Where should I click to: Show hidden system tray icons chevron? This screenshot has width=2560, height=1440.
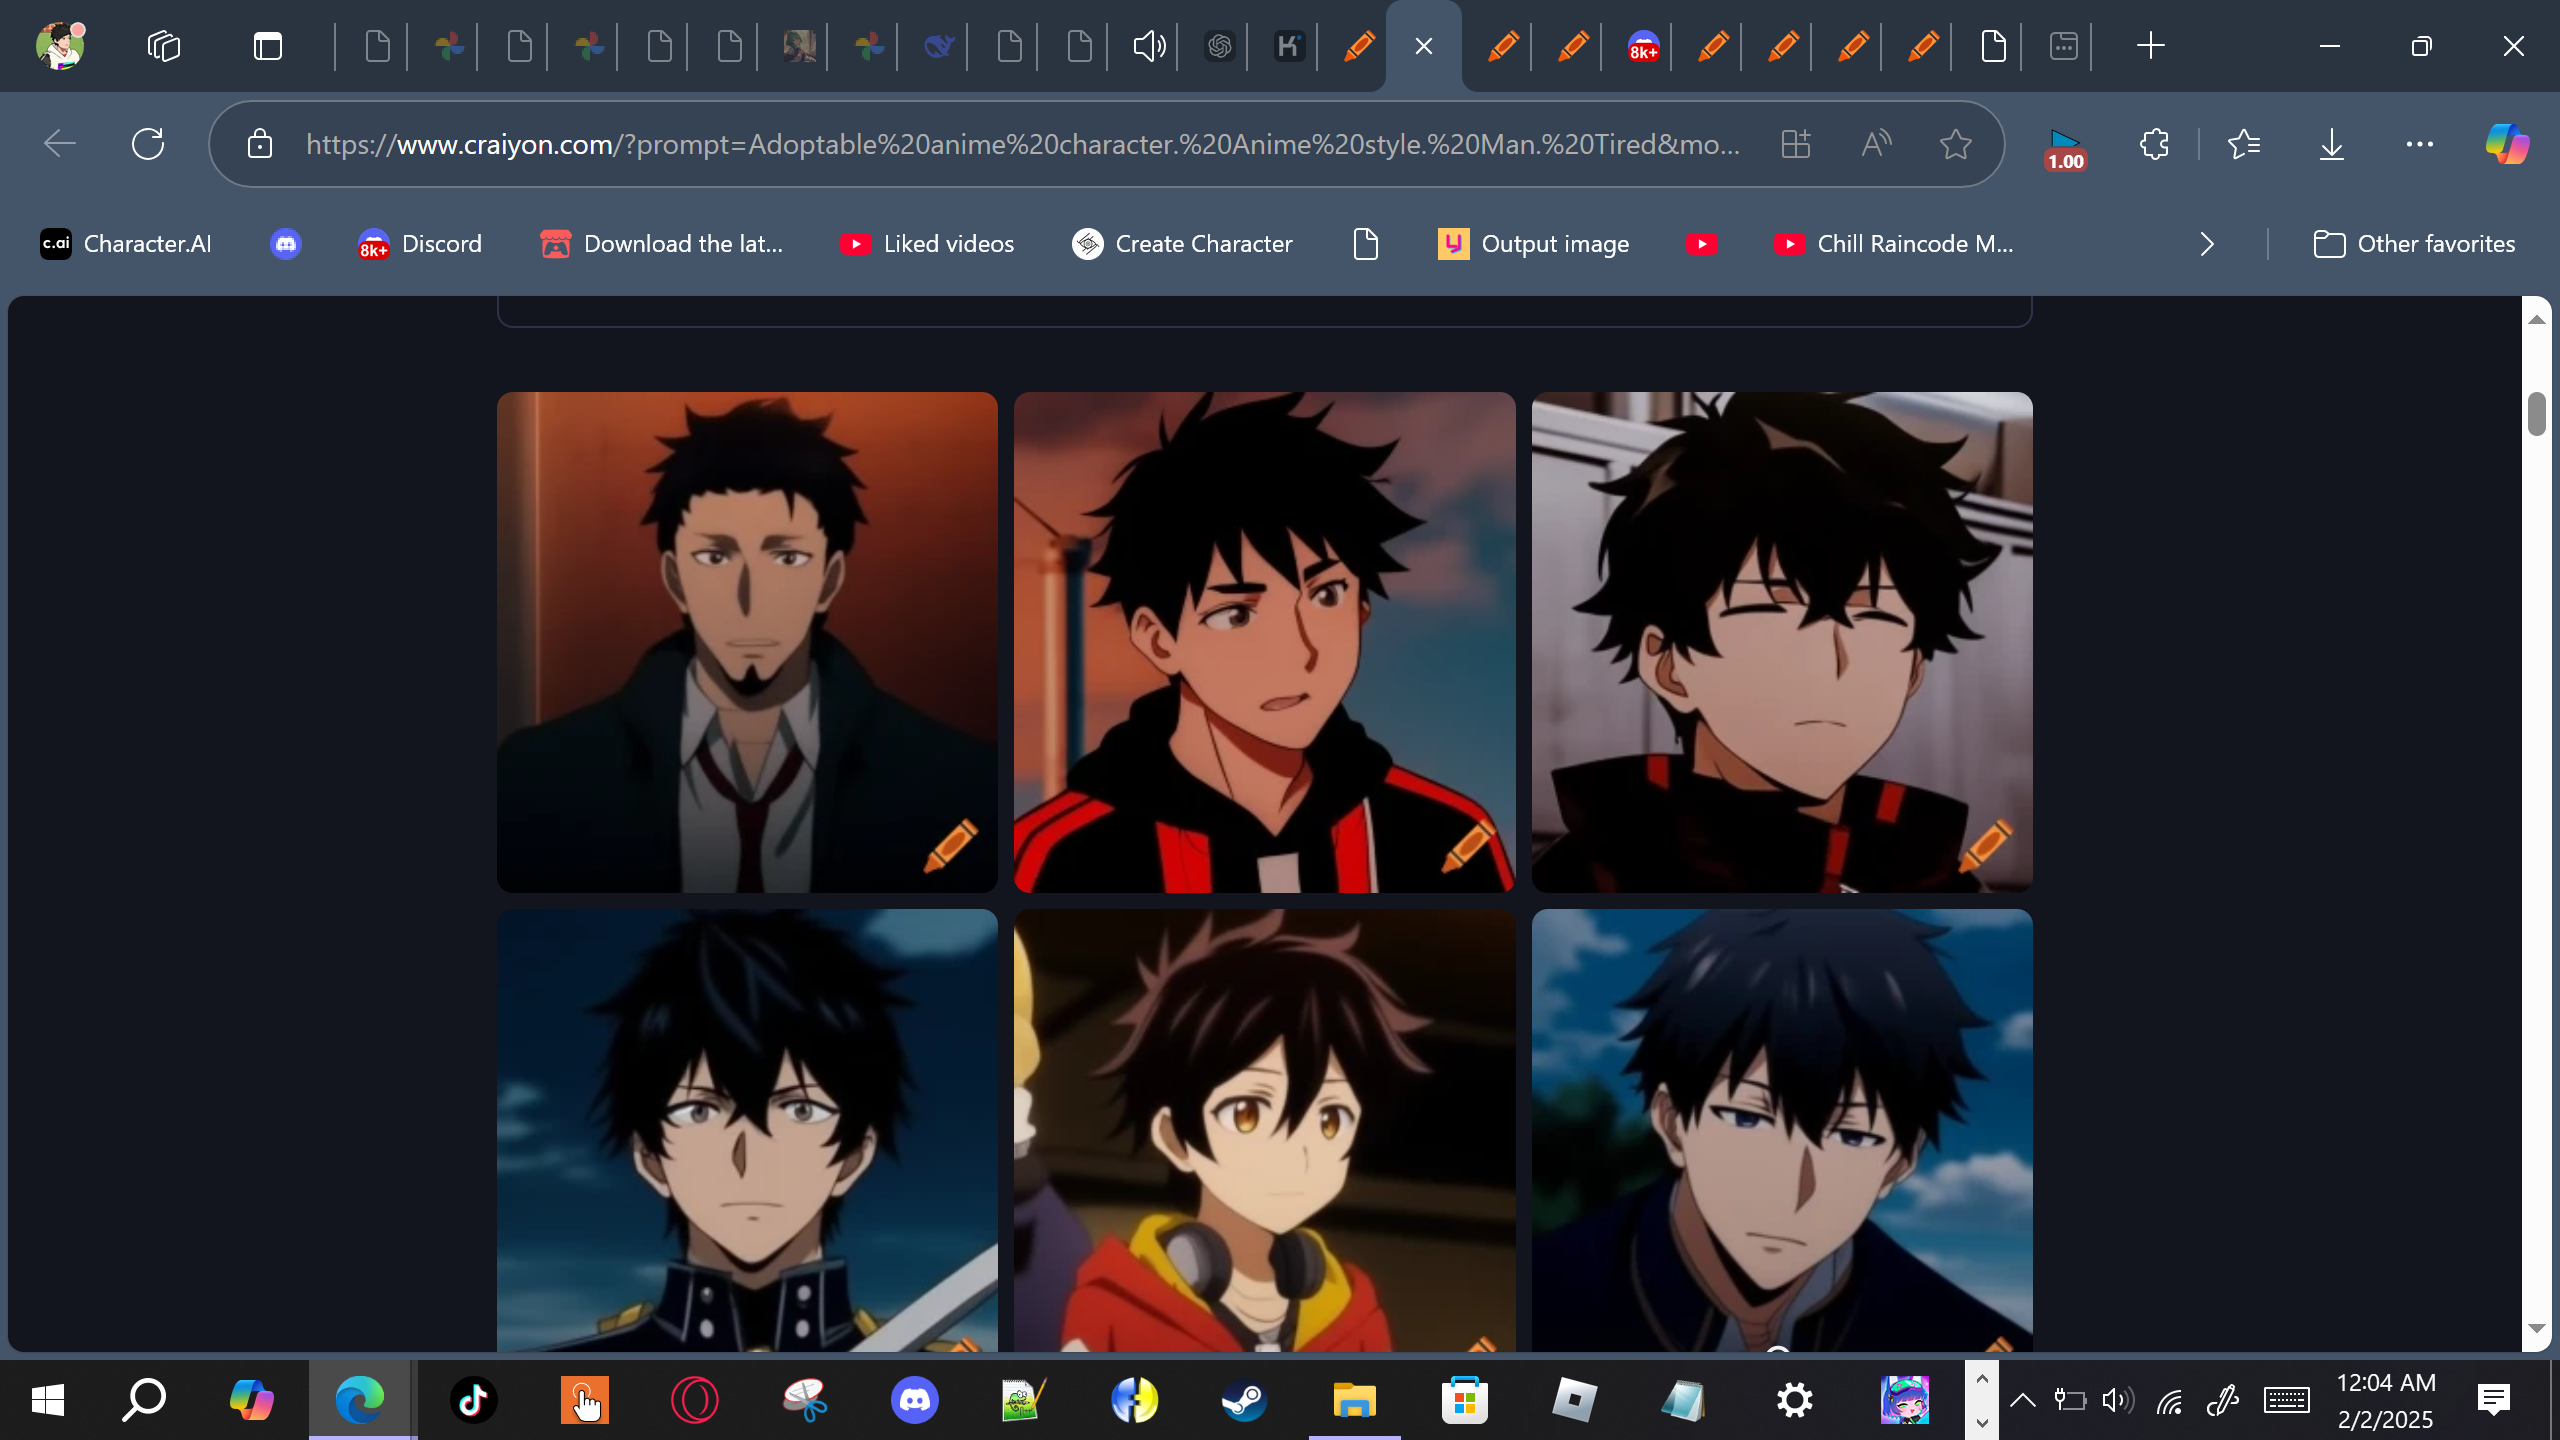[2022, 1400]
